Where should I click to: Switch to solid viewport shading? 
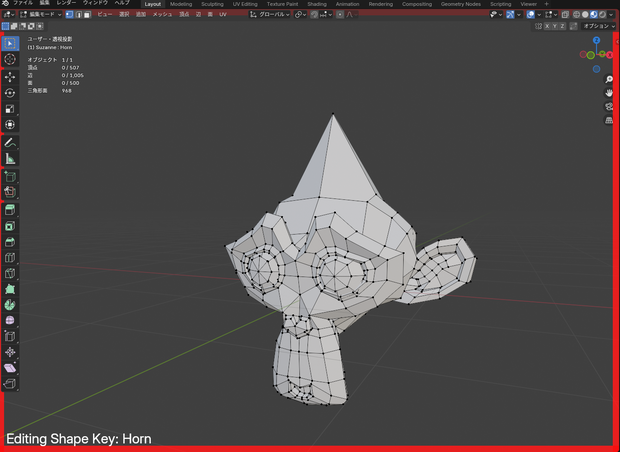coord(585,15)
